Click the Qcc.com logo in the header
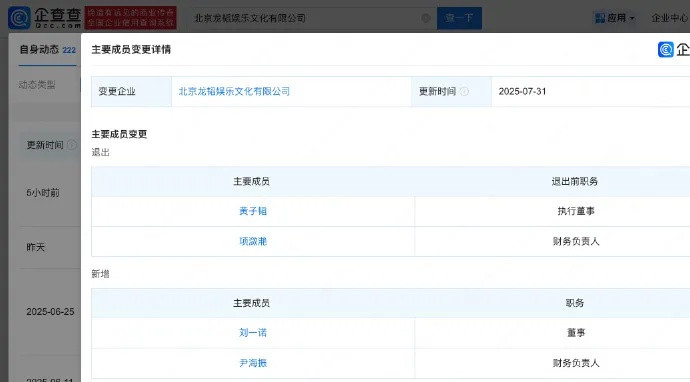 click(x=44, y=18)
